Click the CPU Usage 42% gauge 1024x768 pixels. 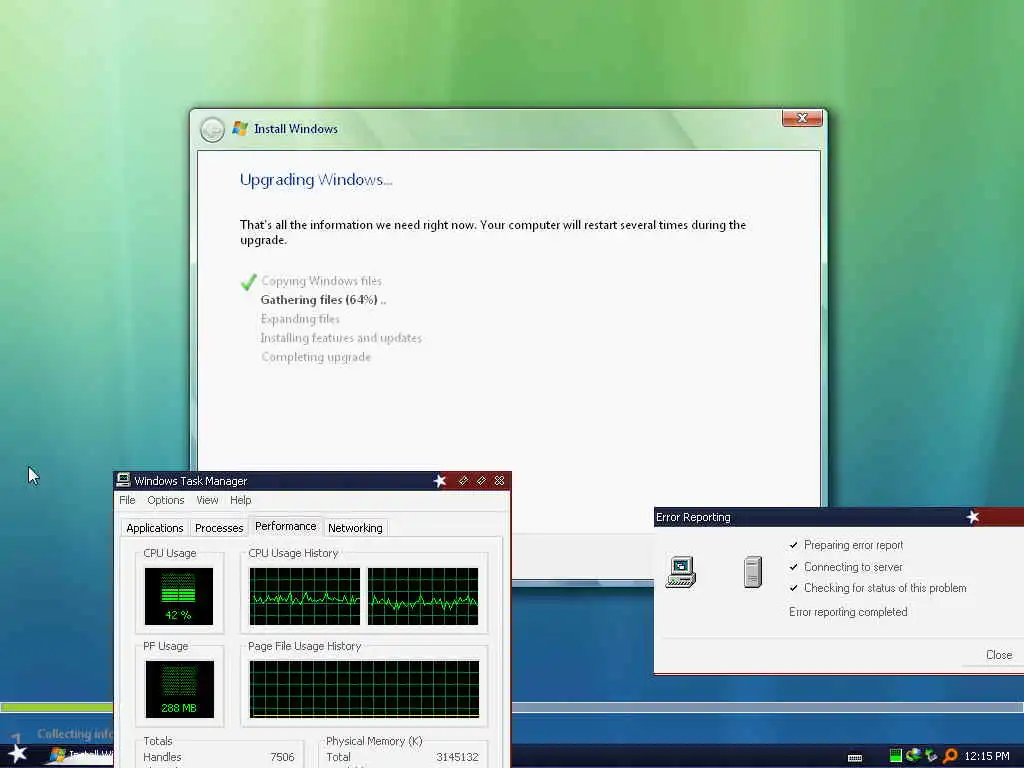click(179, 596)
